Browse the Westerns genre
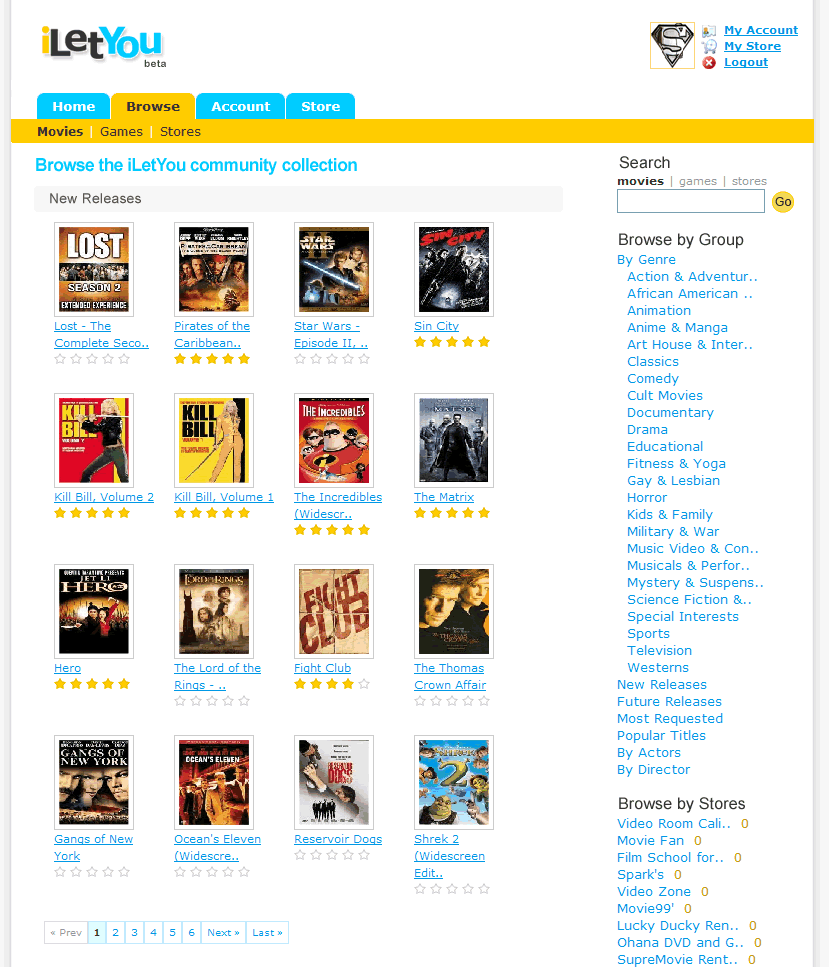 658,667
